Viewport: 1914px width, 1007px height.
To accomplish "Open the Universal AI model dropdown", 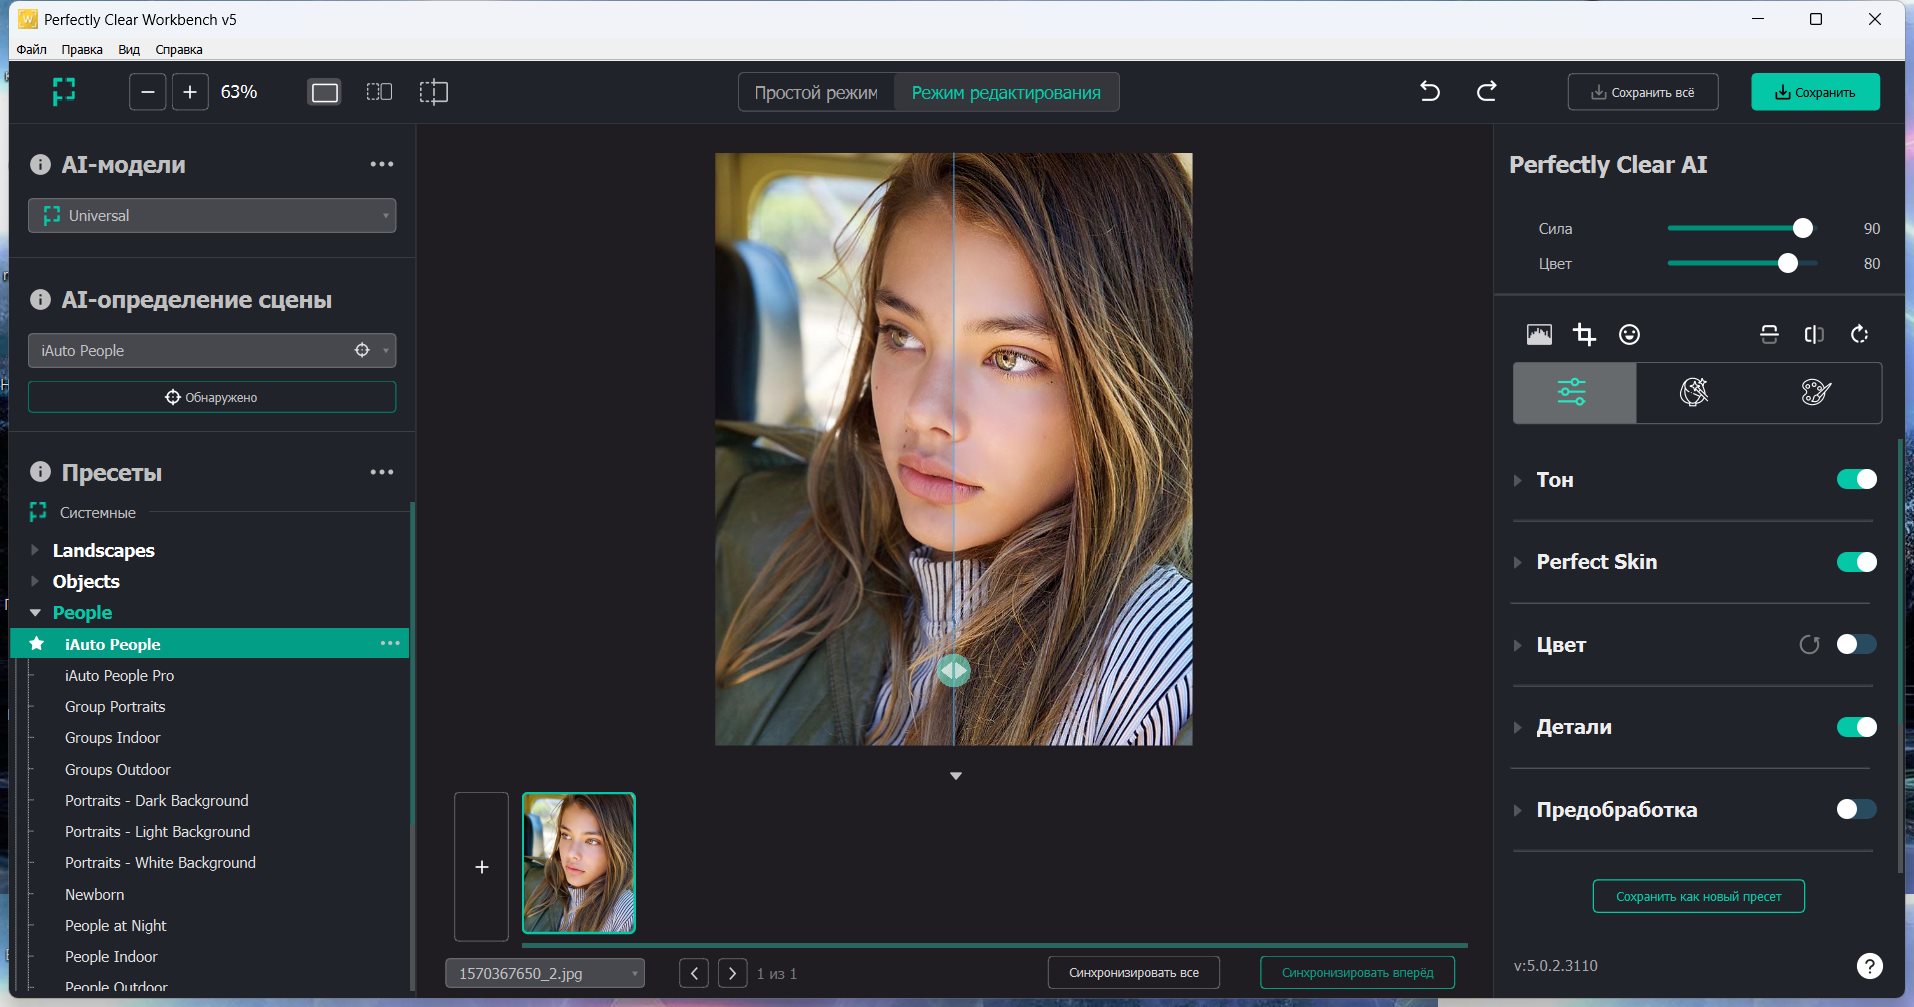I will tap(212, 216).
